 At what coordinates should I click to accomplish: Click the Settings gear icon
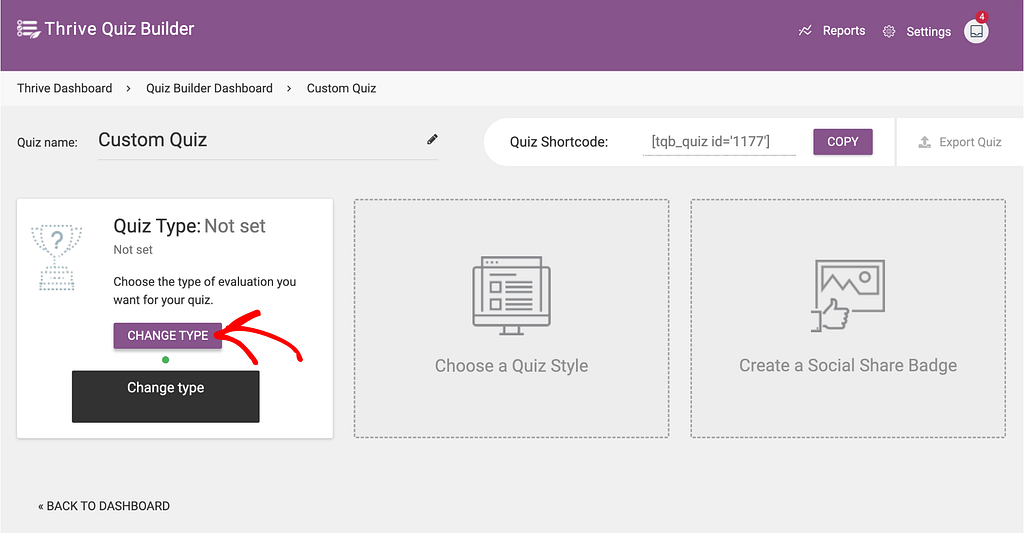[889, 32]
